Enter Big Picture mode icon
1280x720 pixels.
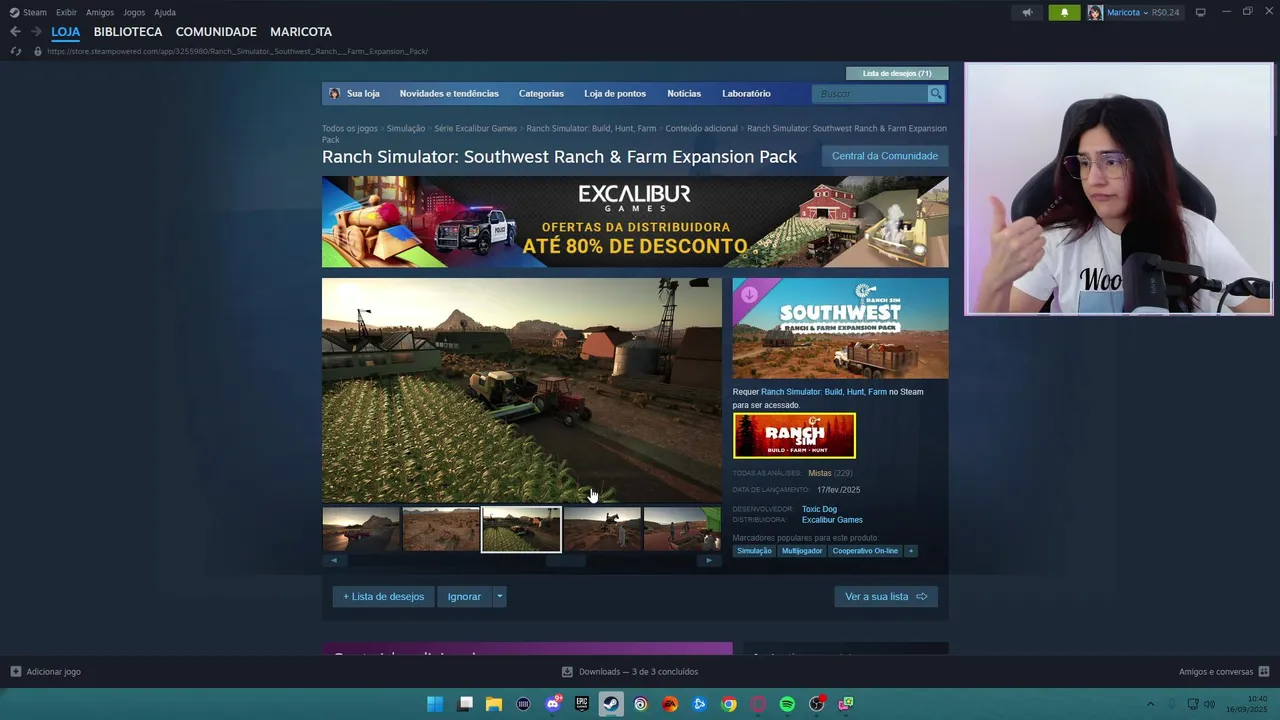pos(1201,12)
